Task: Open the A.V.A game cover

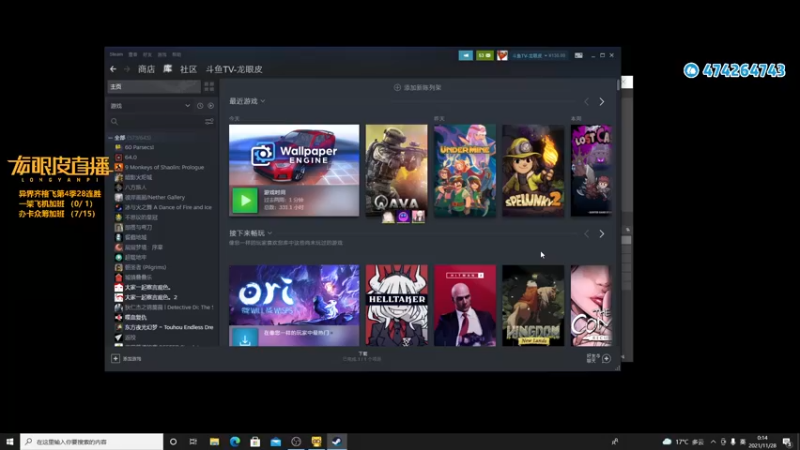Action: (x=396, y=170)
